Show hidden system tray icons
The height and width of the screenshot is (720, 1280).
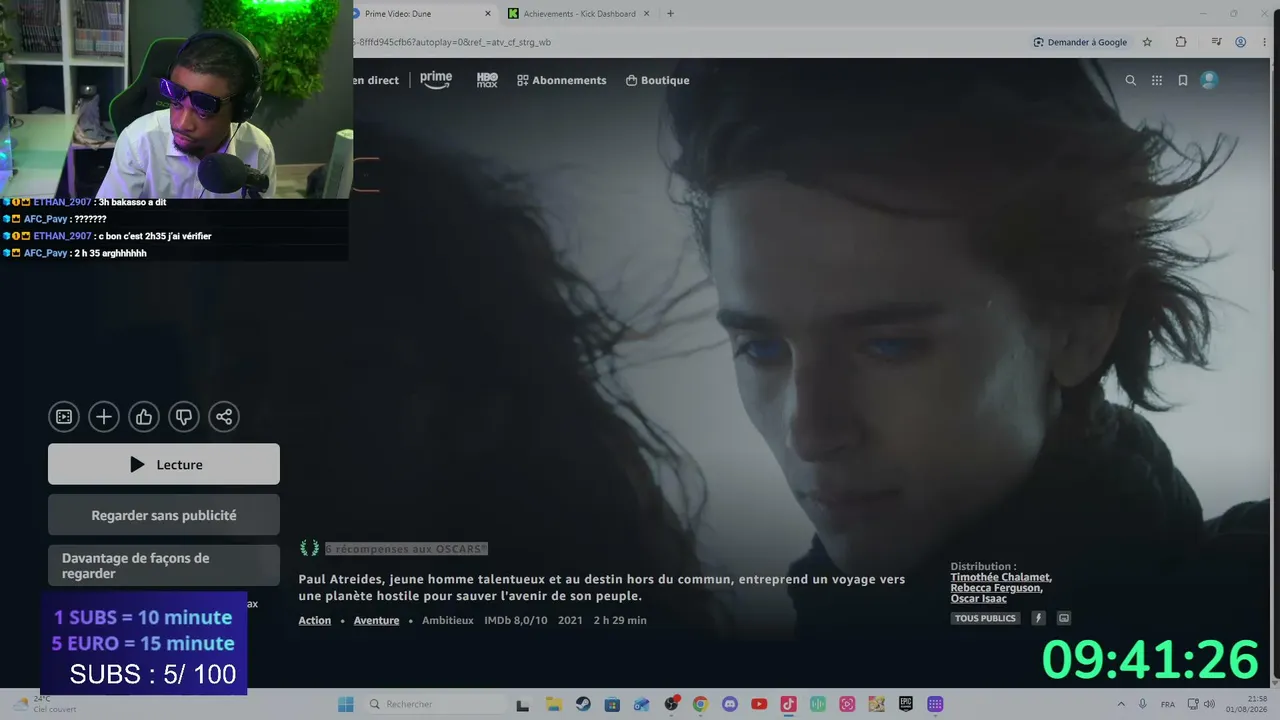coord(1120,704)
